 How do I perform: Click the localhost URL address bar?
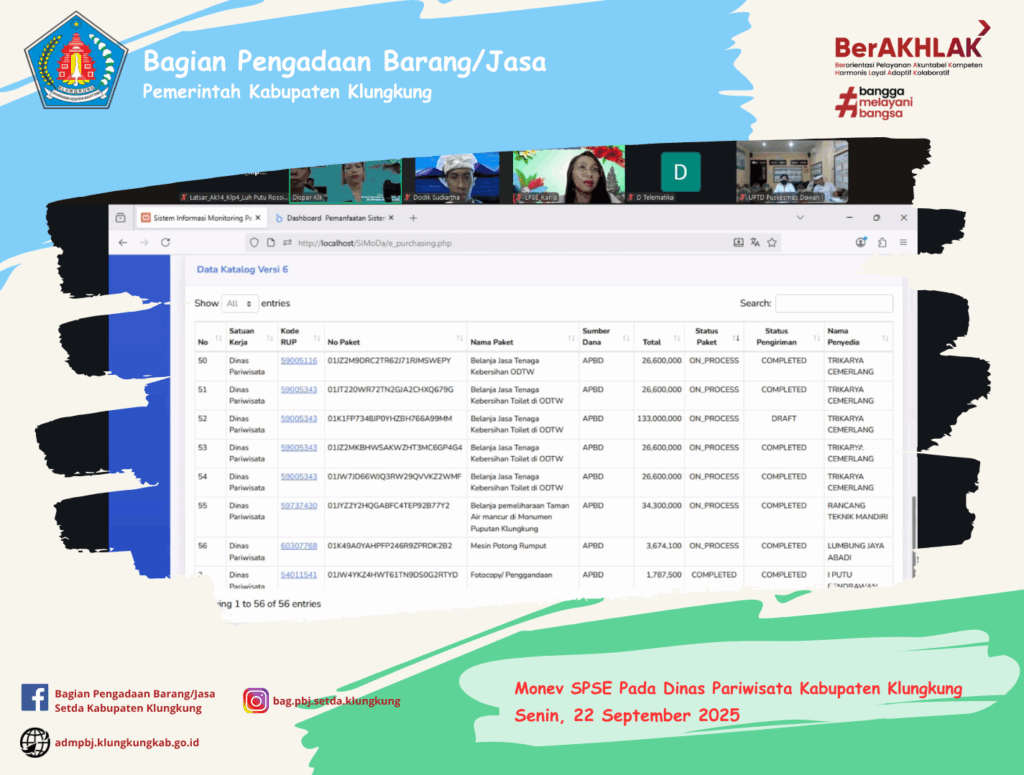tap(500, 242)
